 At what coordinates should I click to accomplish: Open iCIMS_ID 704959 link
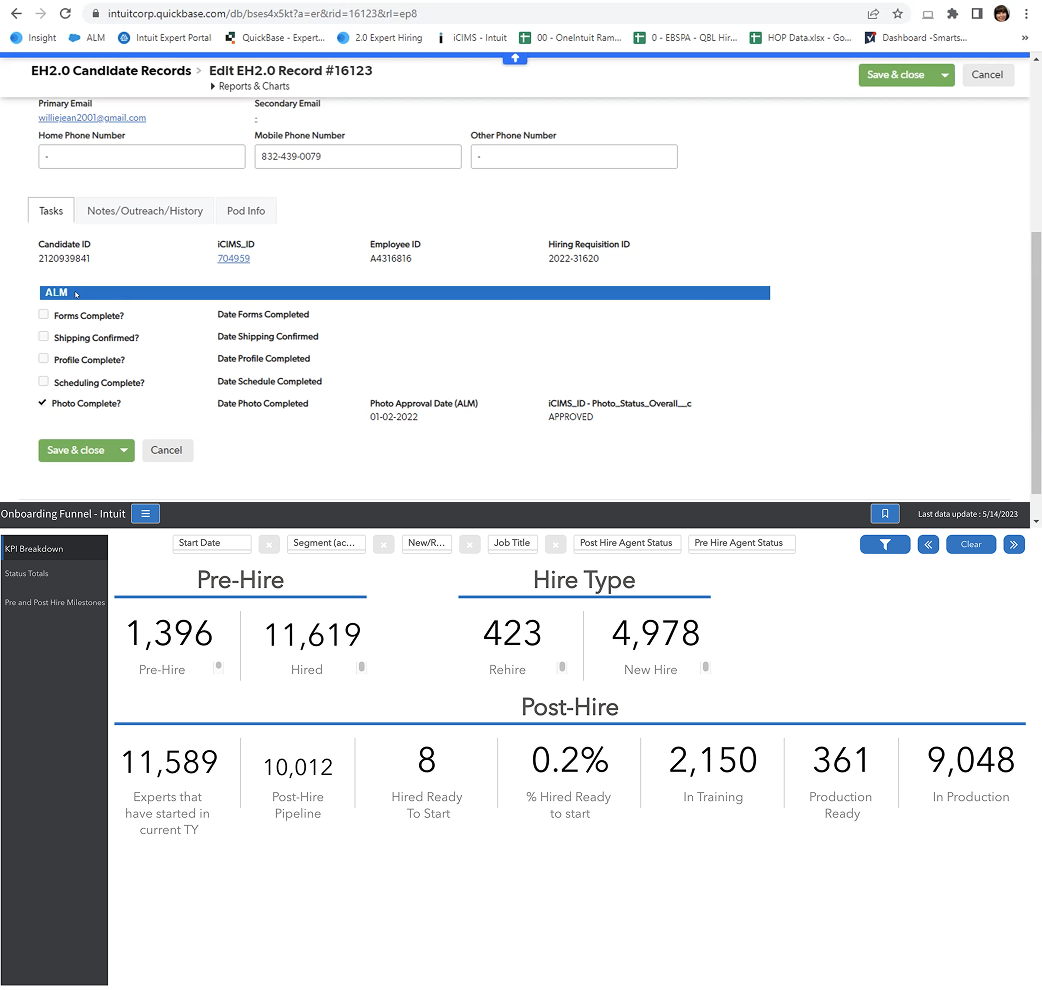click(x=234, y=258)
